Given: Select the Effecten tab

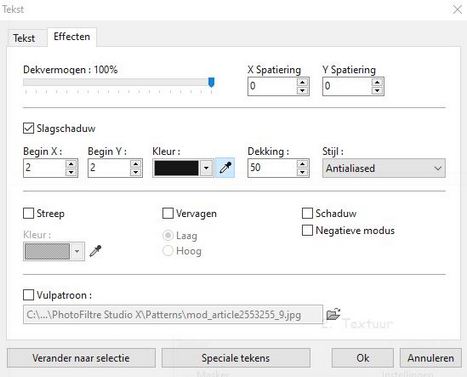Looking at the screenshot, I should tap(72, 36).
